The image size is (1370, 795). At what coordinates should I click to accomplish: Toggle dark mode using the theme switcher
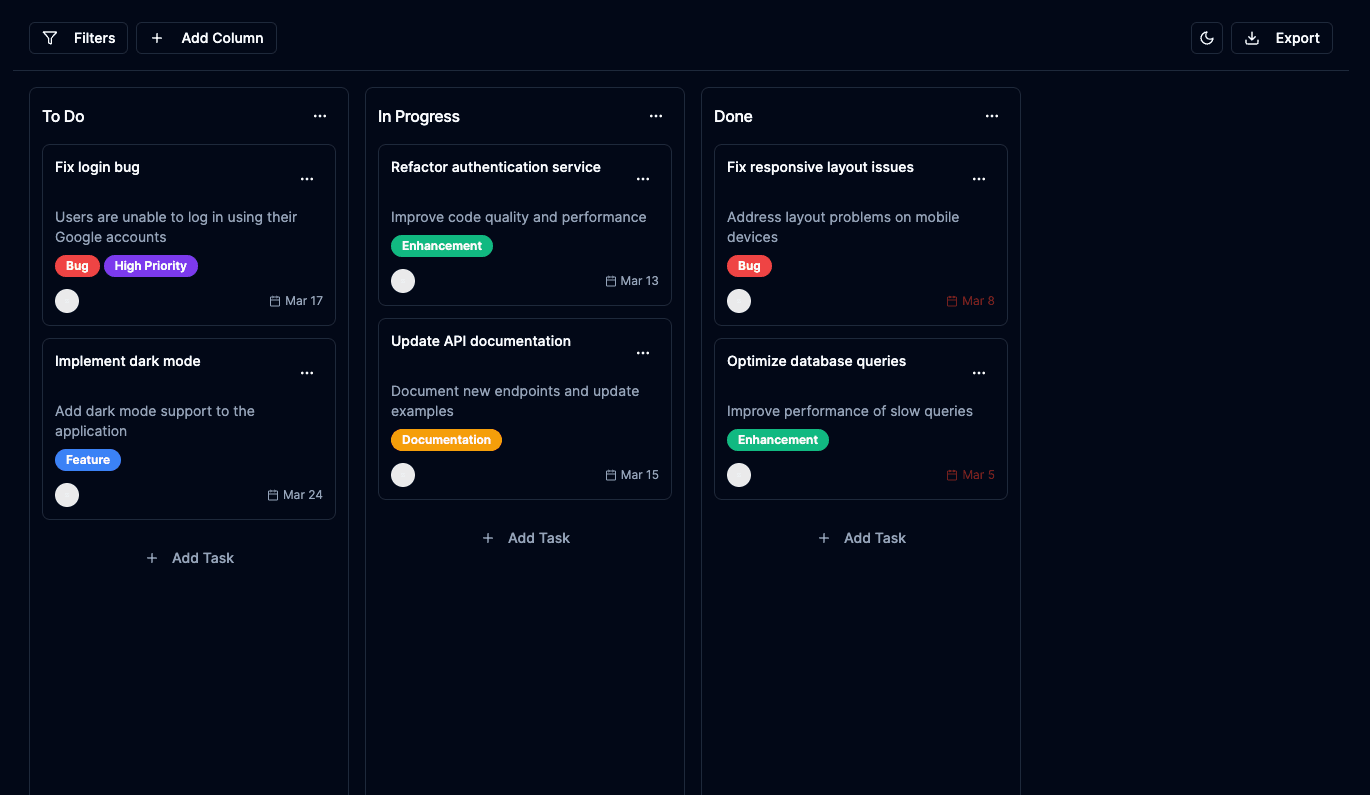[1207, 37]
